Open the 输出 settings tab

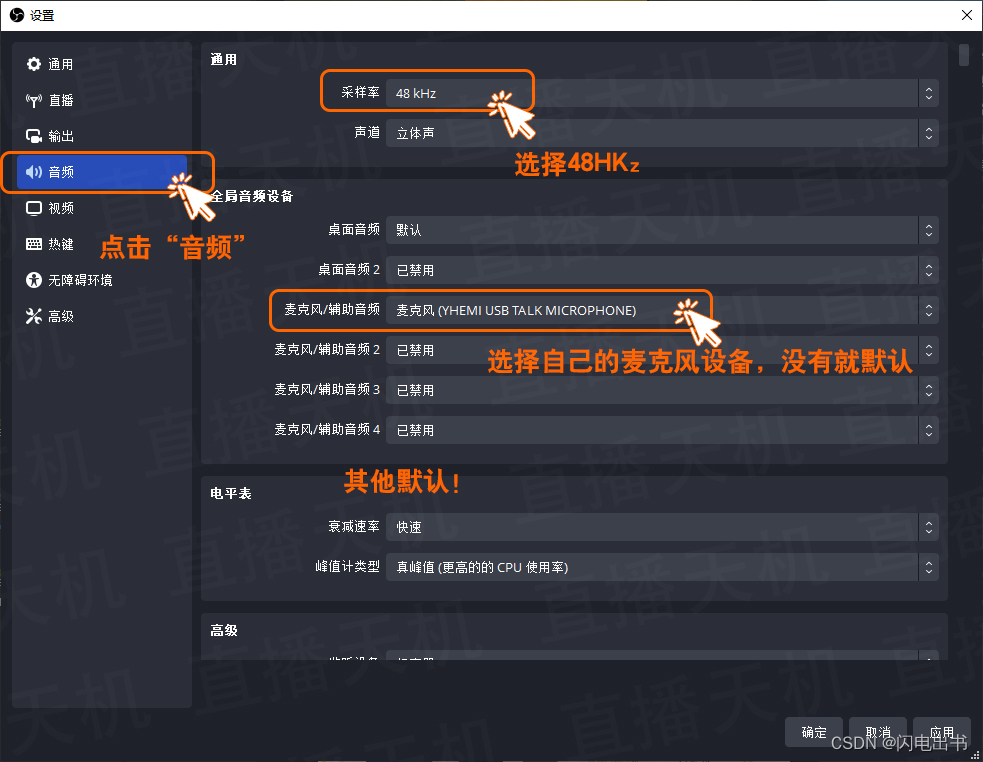pos(102,136)
